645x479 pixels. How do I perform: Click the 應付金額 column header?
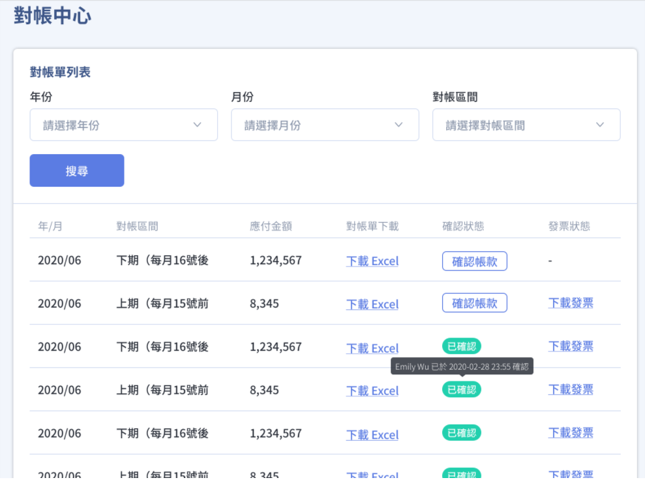270,226
